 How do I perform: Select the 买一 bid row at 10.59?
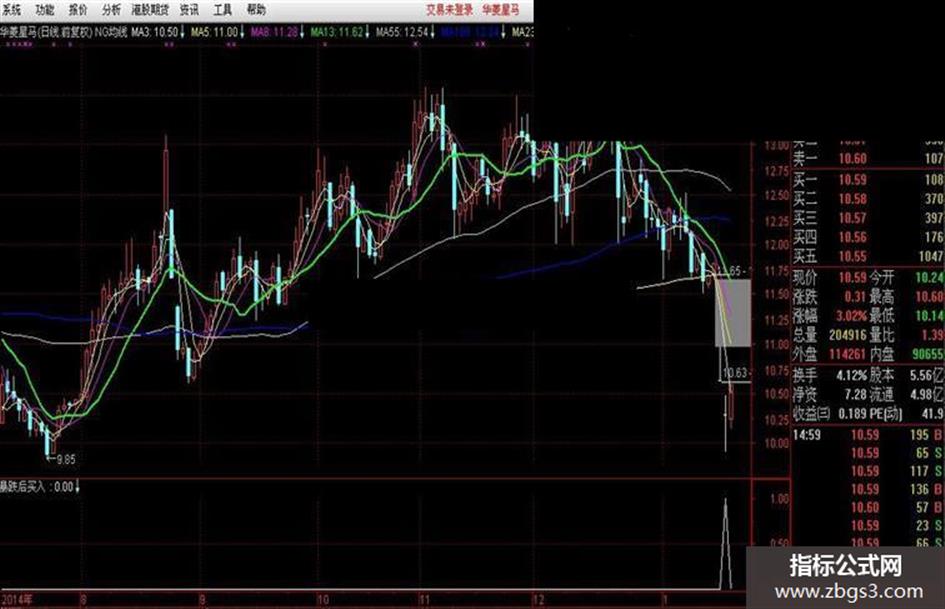[x=867, y=180]
